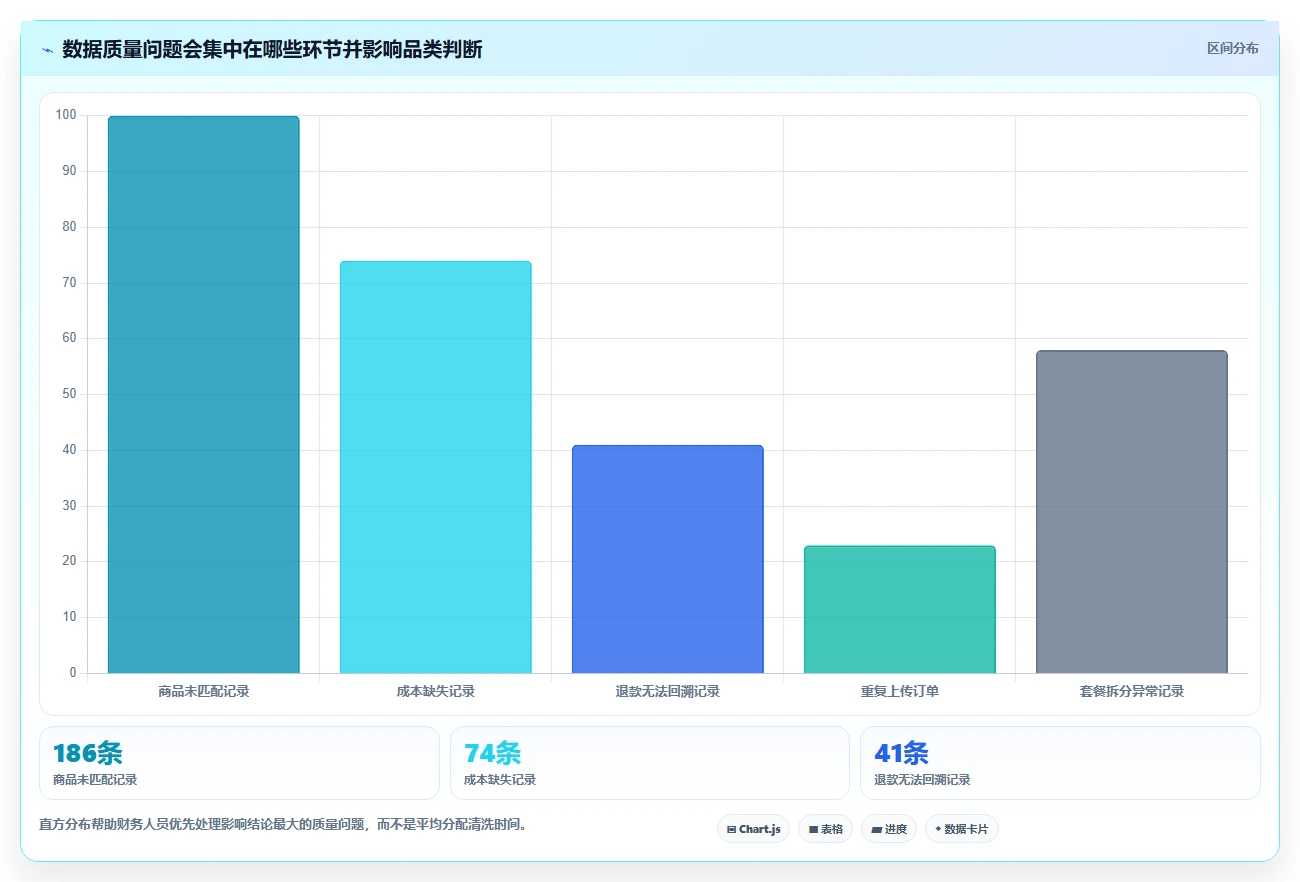Click the x-axis label 退款无法回溯记录
1300x882 pixels.
pyautogui.click(x=668, y=691)
